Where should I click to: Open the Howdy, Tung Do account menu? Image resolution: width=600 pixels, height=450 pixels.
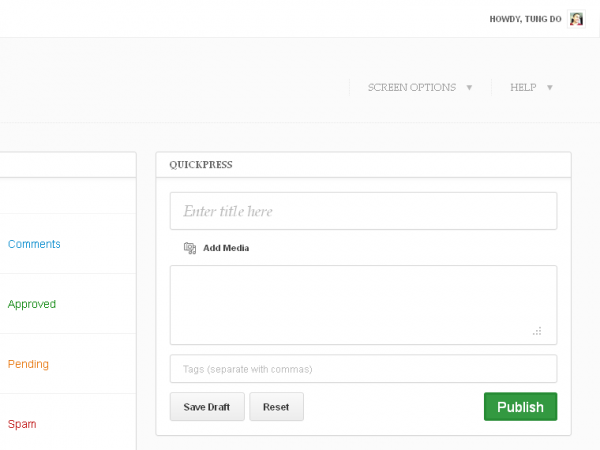point(525,19)
